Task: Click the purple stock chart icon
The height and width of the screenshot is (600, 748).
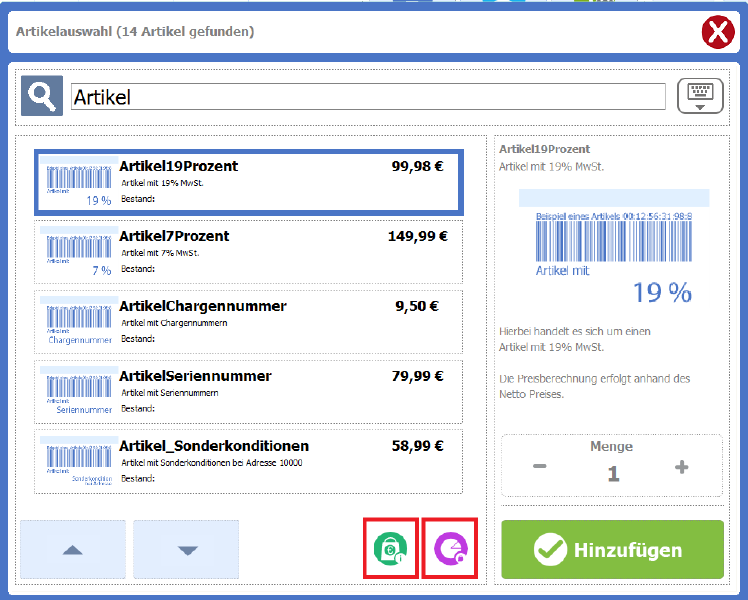Action: click(x=450, y=549)
